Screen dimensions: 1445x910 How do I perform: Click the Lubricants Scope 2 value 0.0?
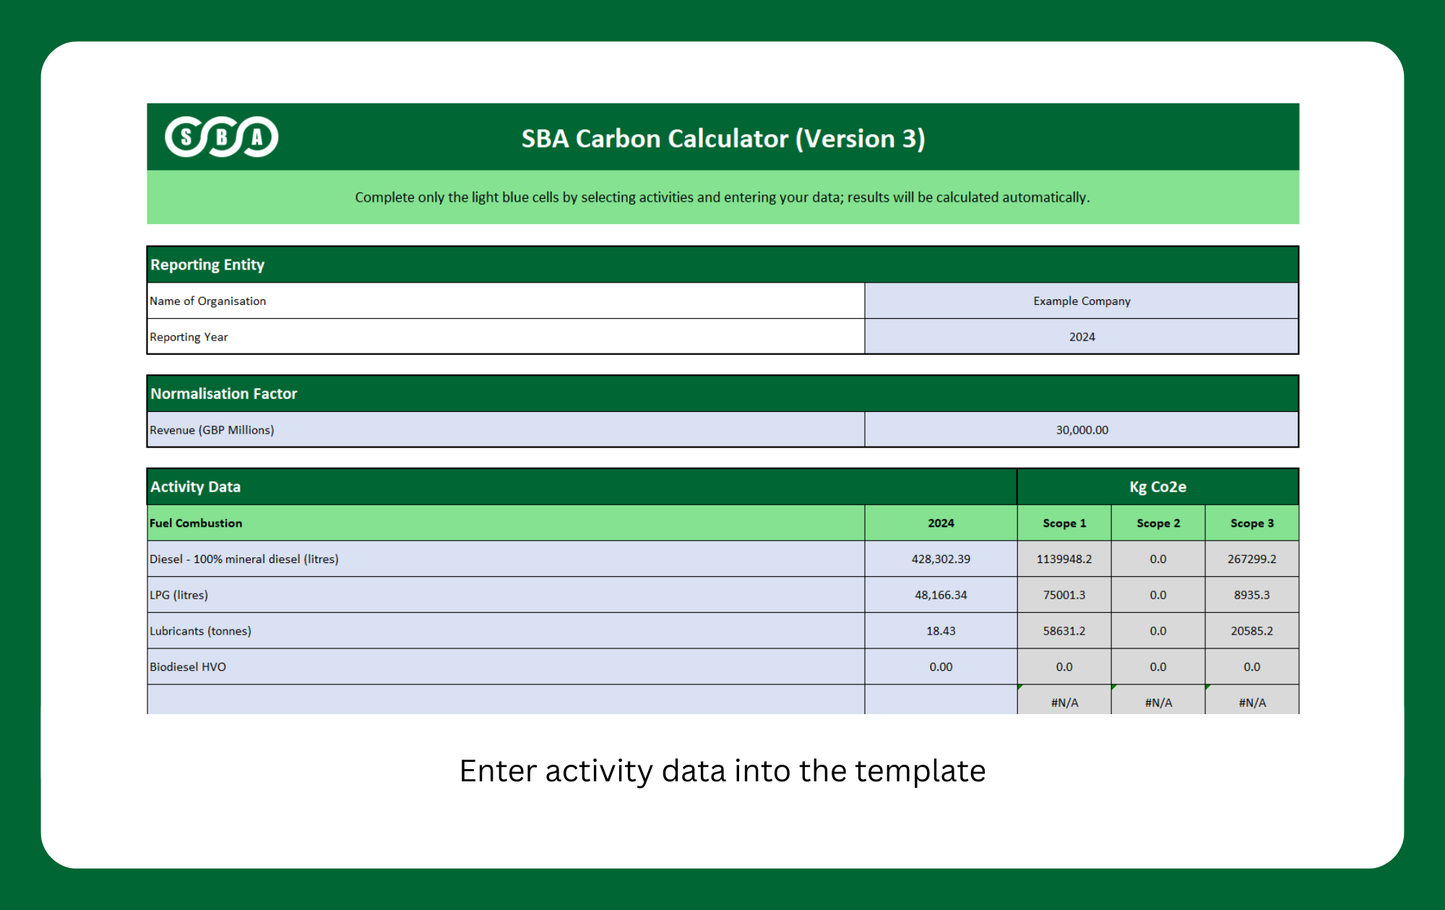pyautogui.click(x=1158, y=631)
